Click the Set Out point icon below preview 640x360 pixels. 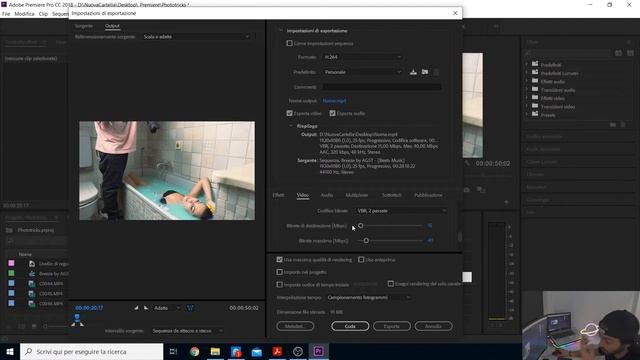click(x=146, y=308)
